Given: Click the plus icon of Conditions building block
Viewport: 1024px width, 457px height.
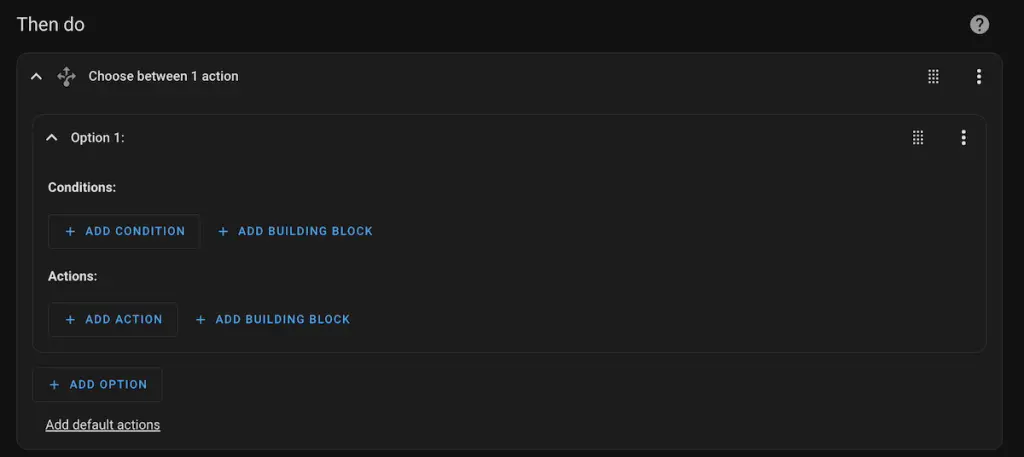Looking at the screenshot, I should (x=223, y=231).
